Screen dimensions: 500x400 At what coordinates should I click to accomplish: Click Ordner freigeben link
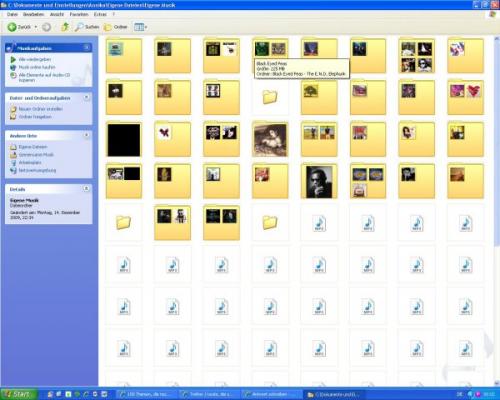point(35,117)
